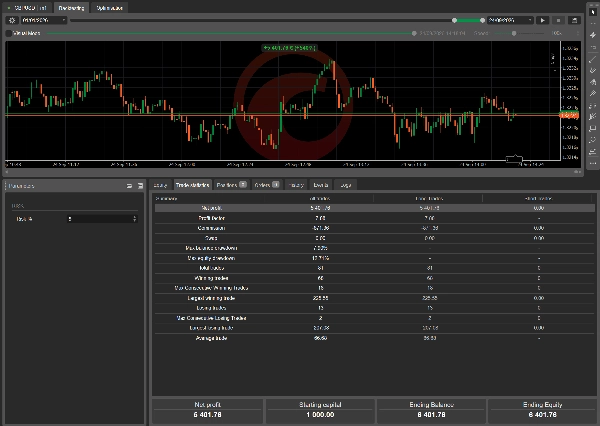The image size is (600, 426).
Task: Stop the backtest with the stop button
Action: point(558,20)
